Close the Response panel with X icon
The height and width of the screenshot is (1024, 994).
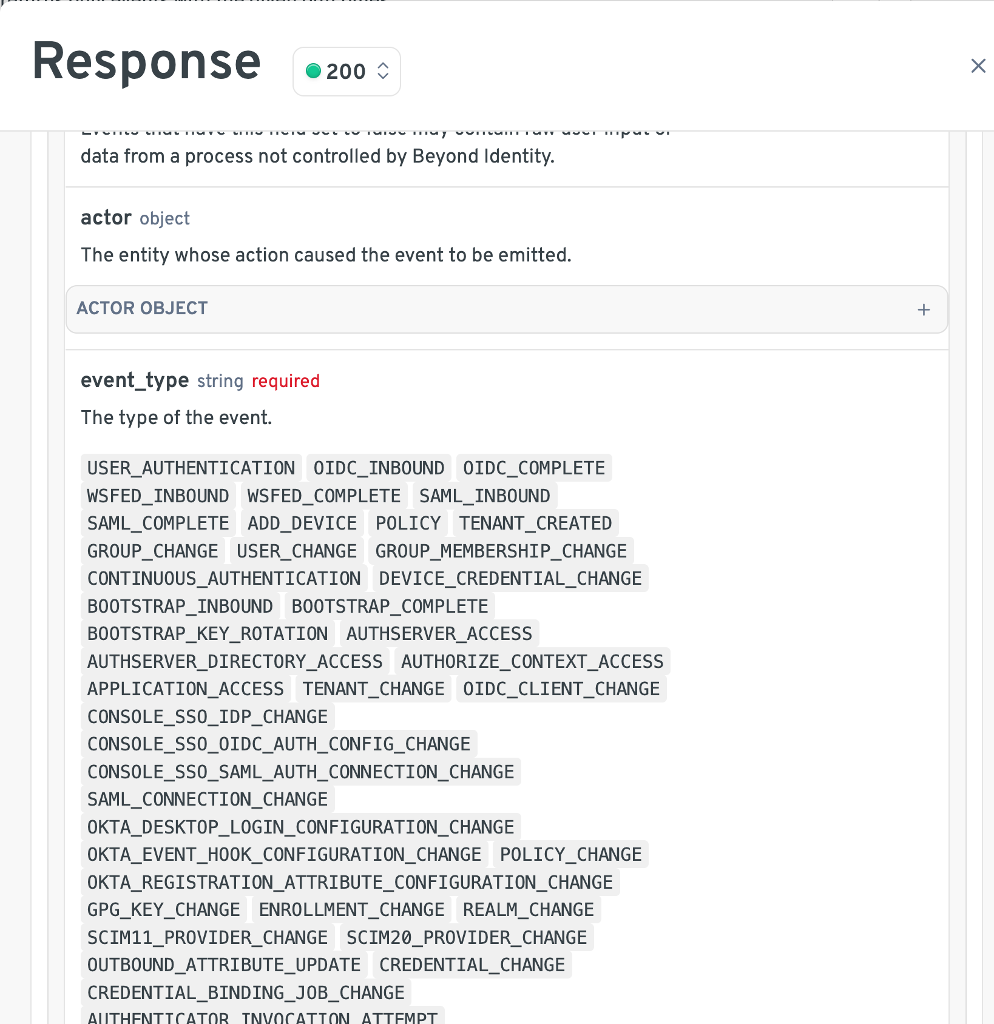point(978,66)
